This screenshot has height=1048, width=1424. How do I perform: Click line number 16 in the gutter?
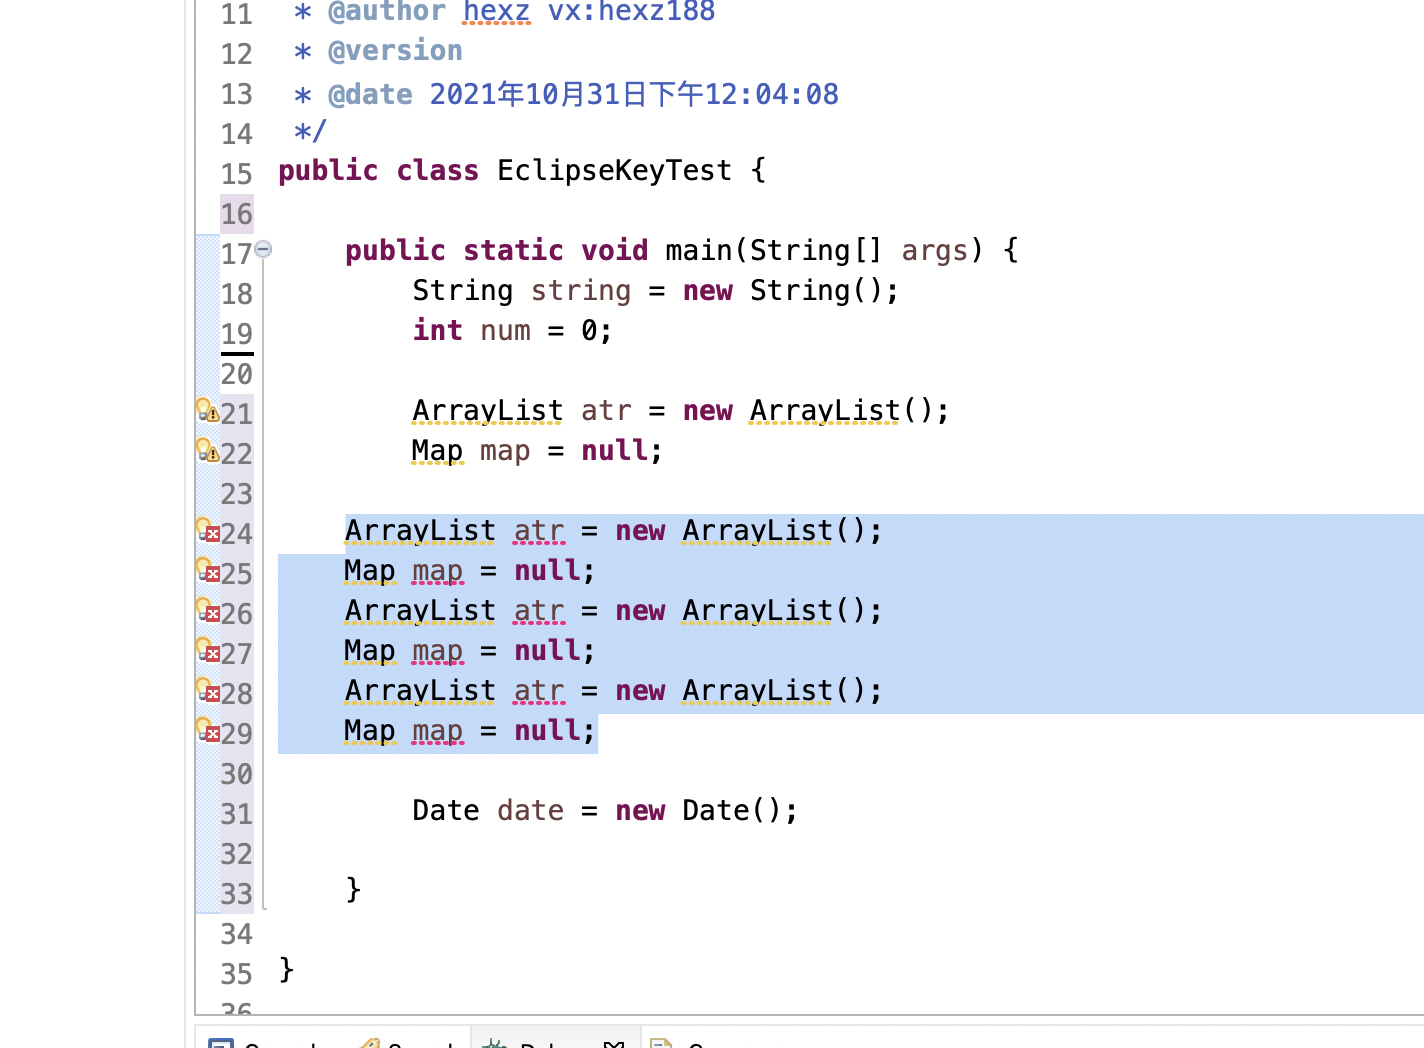click(236, 213)
